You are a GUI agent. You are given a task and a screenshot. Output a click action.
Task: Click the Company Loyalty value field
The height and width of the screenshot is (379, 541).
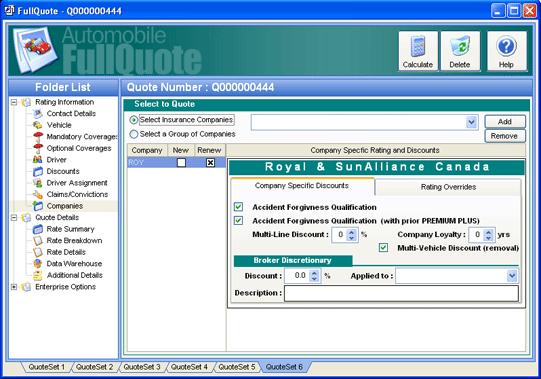476,235
